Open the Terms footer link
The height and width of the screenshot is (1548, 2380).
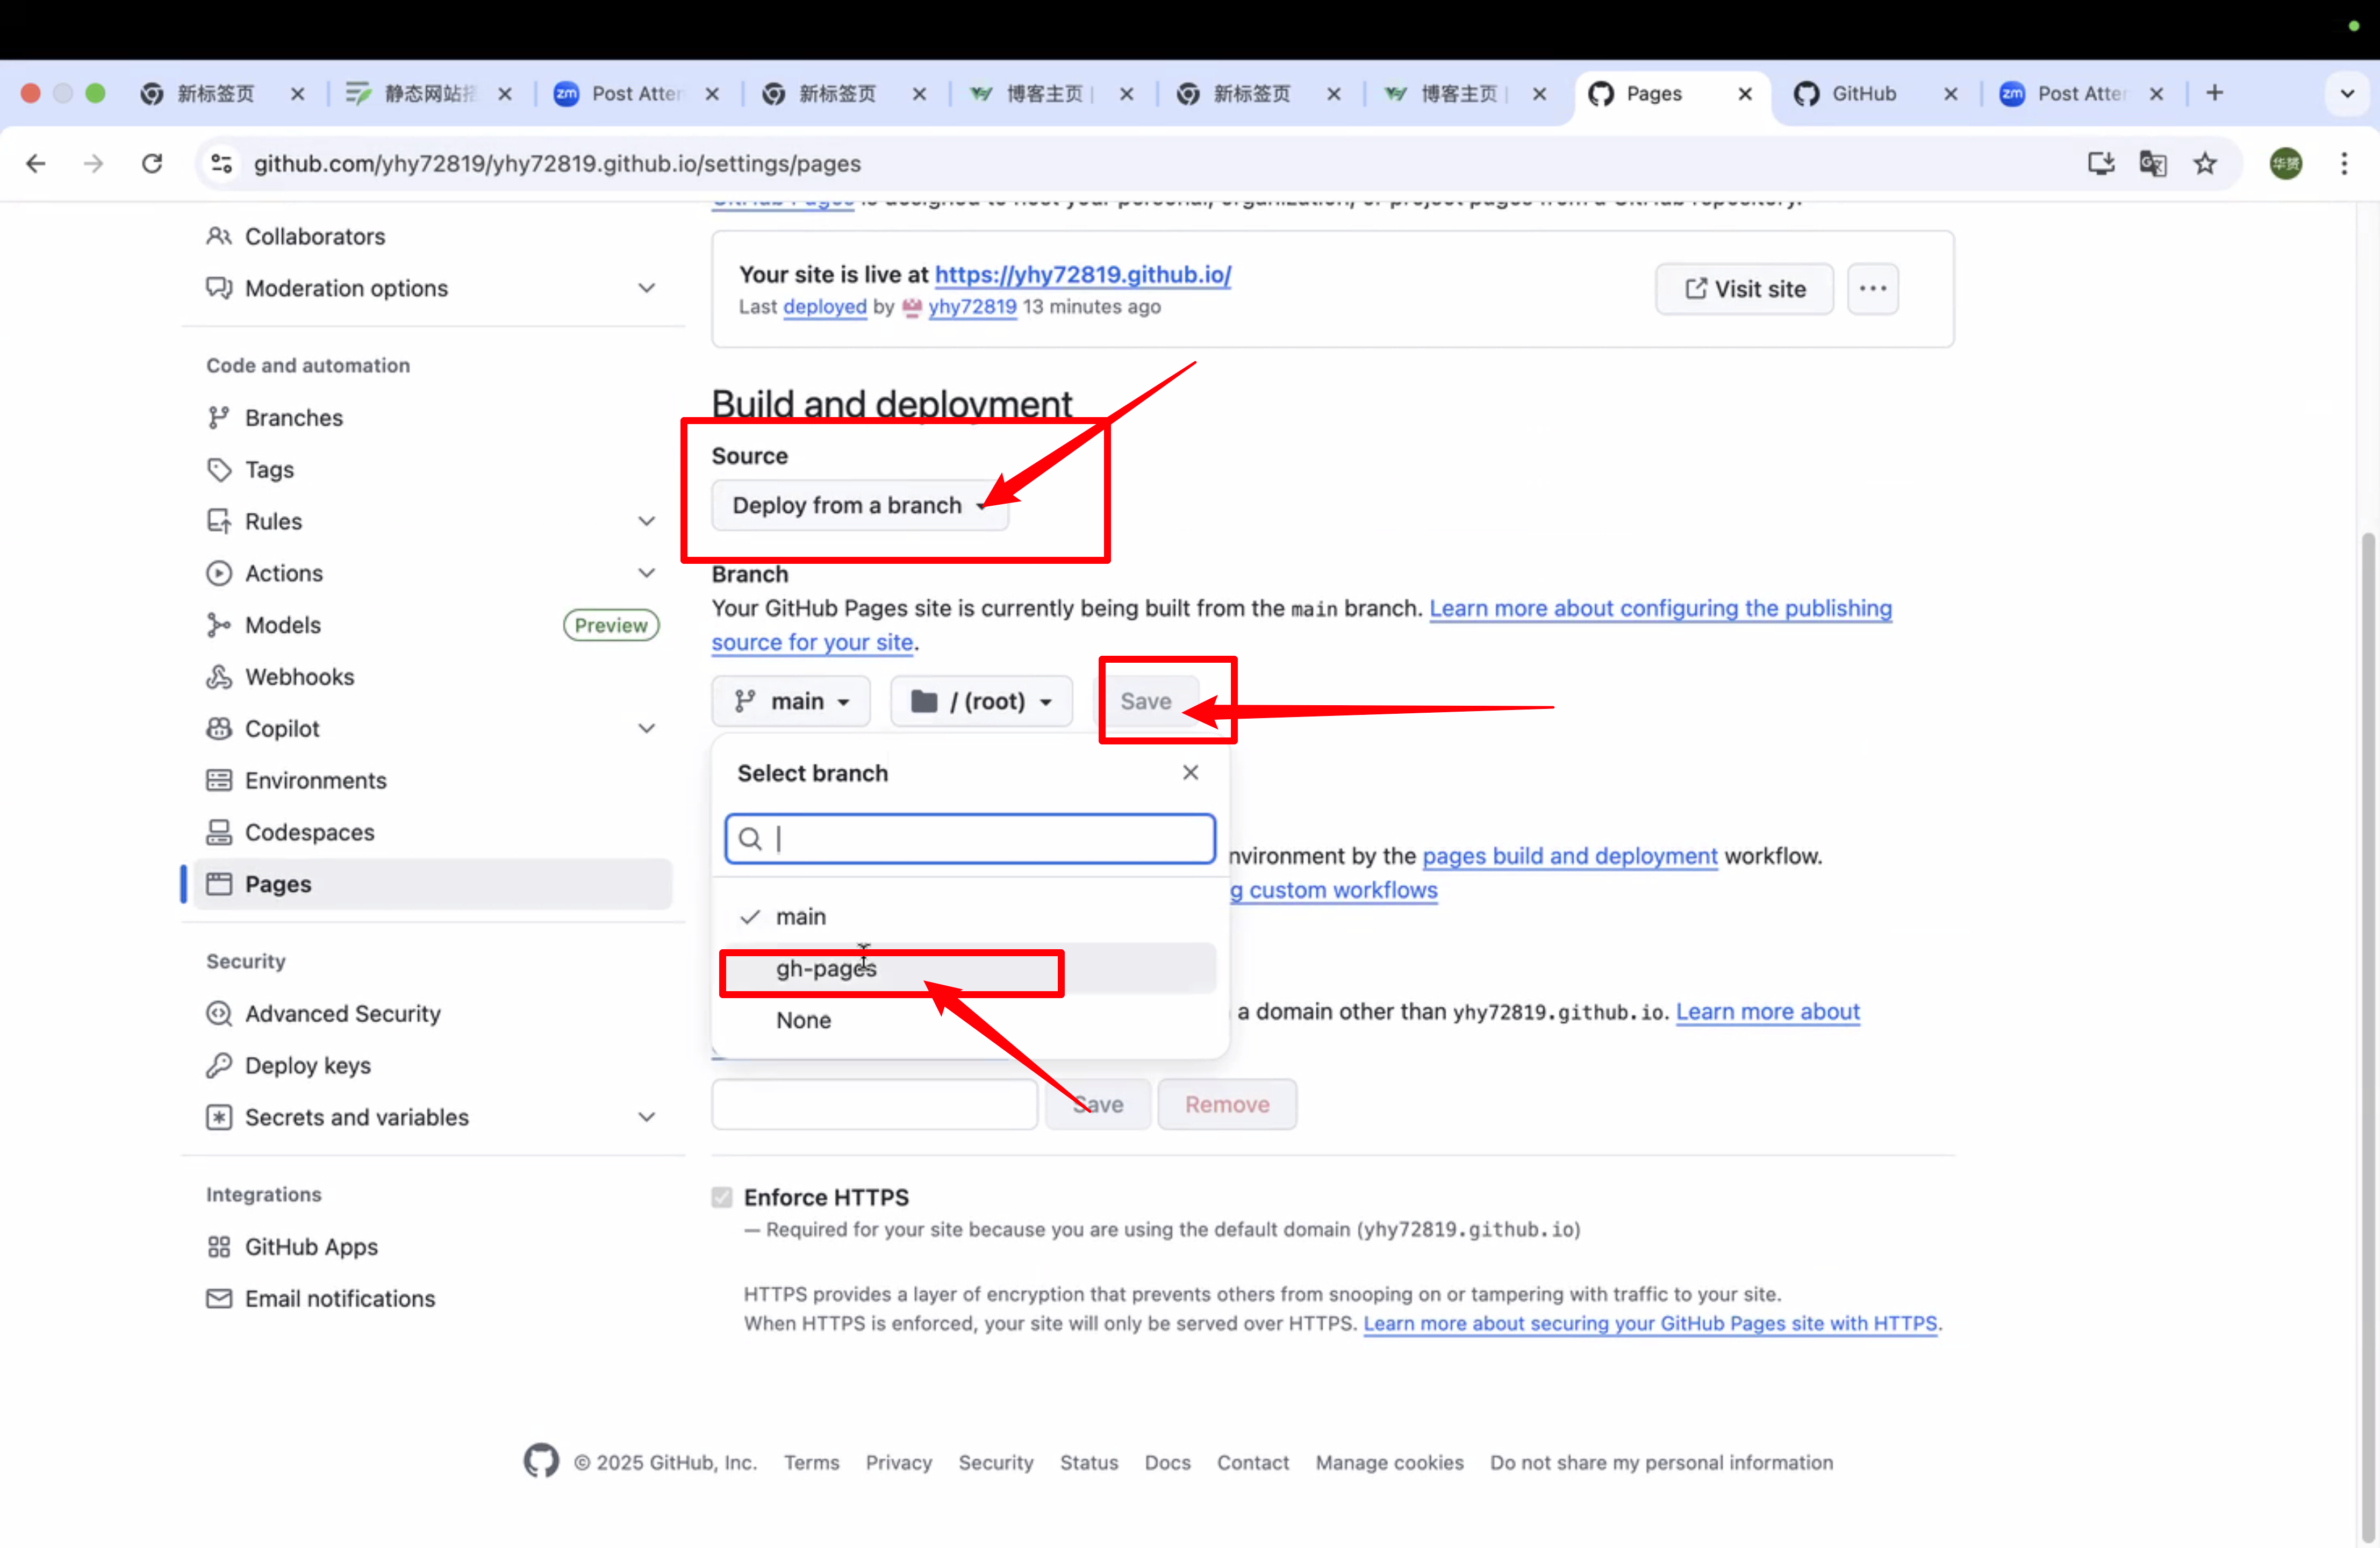pyautogui.click(x=812, y=1462)
